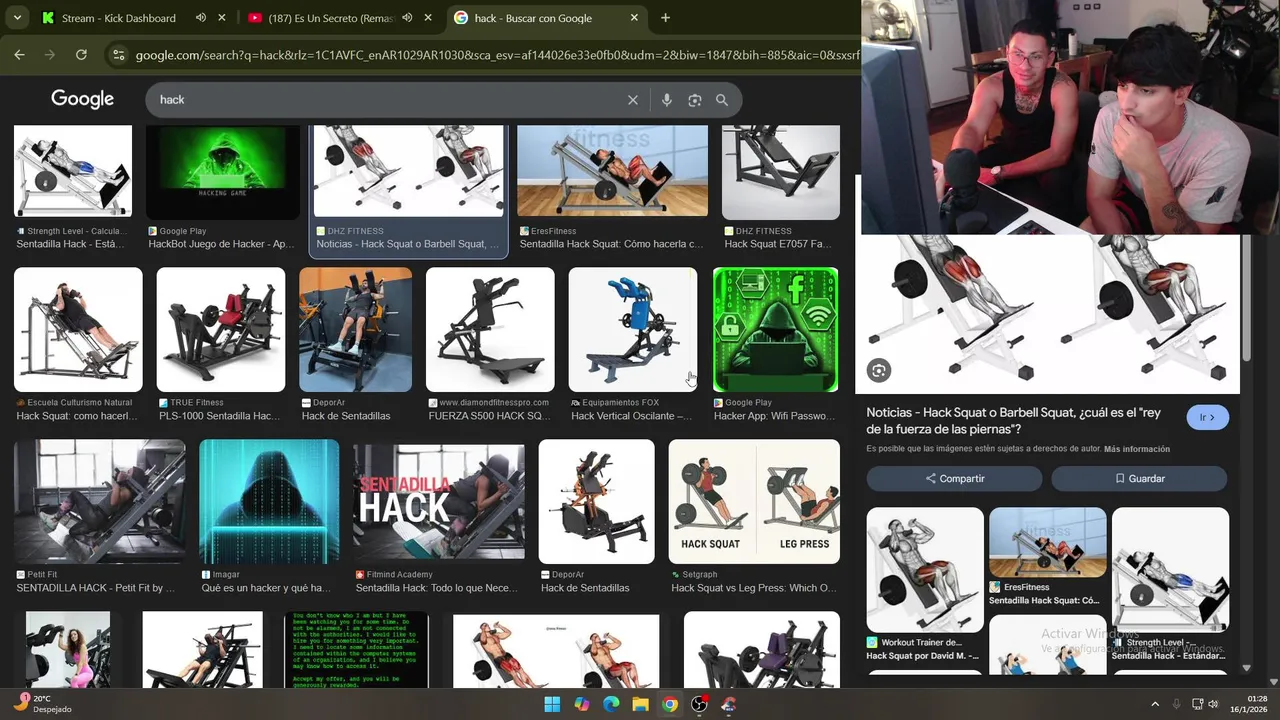Open a new browser tab
1280x720 pixels.
(665, 18)
